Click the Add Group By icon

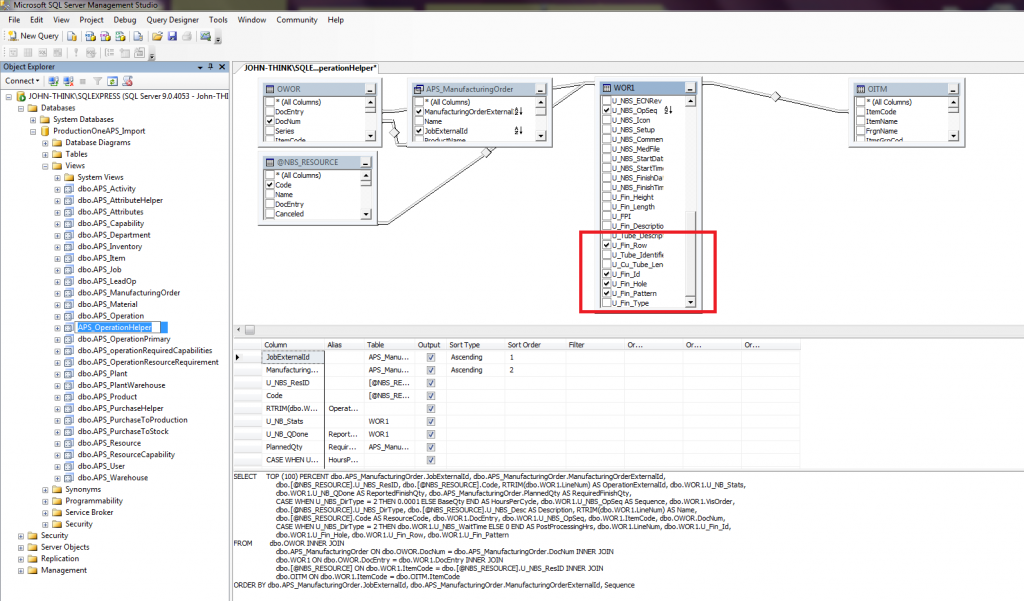(109, 52)
